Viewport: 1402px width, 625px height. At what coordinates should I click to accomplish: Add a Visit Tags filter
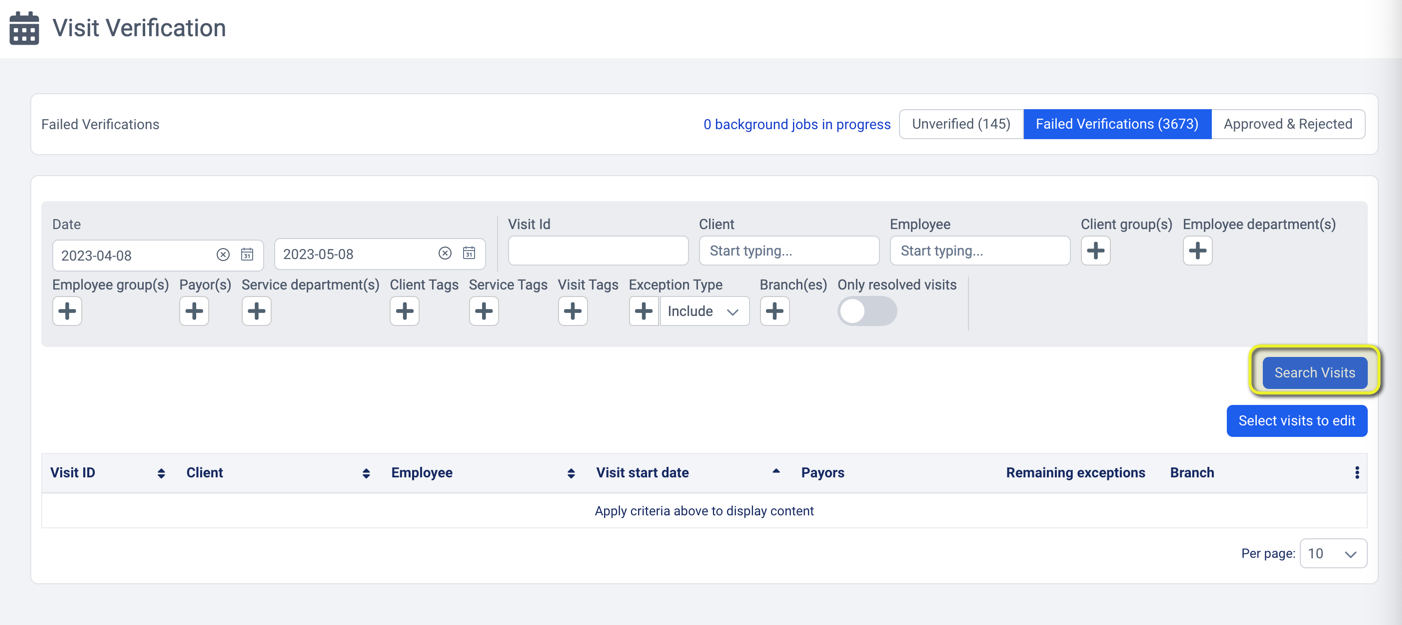[573, 311]
